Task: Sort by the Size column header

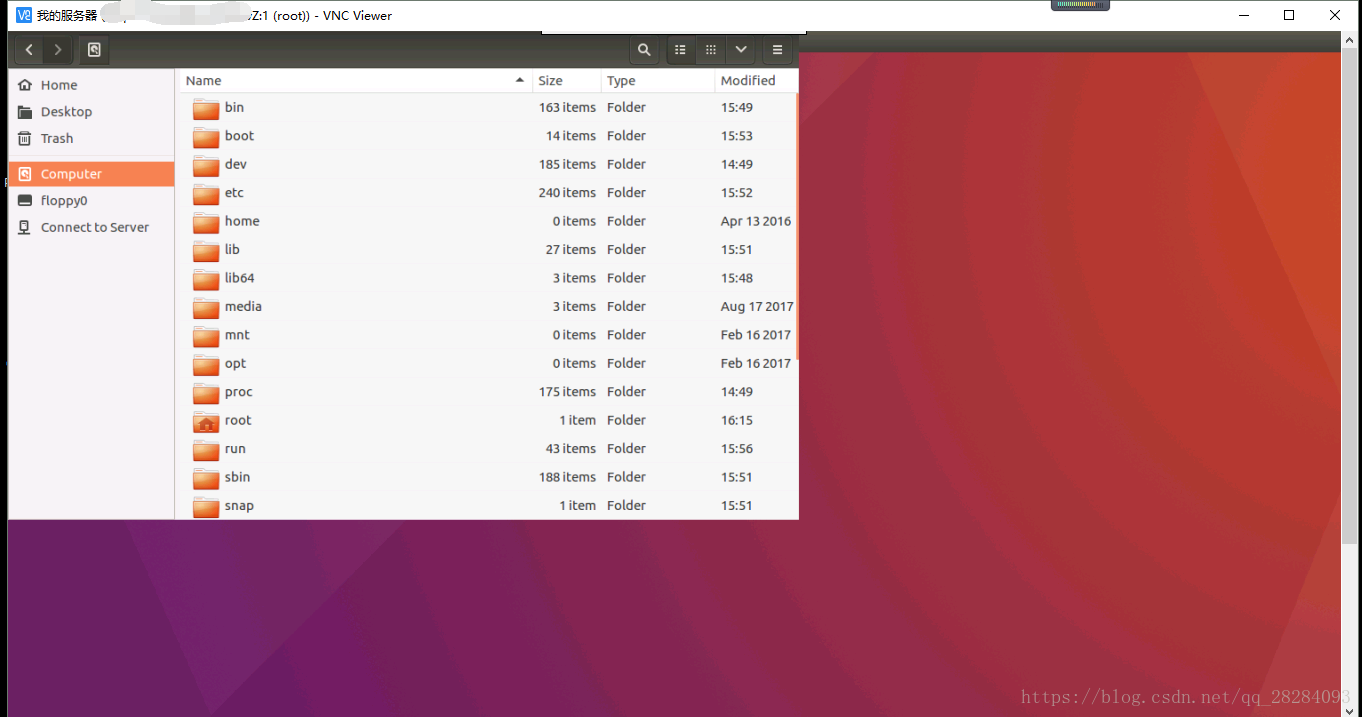Action: [567, 81]
